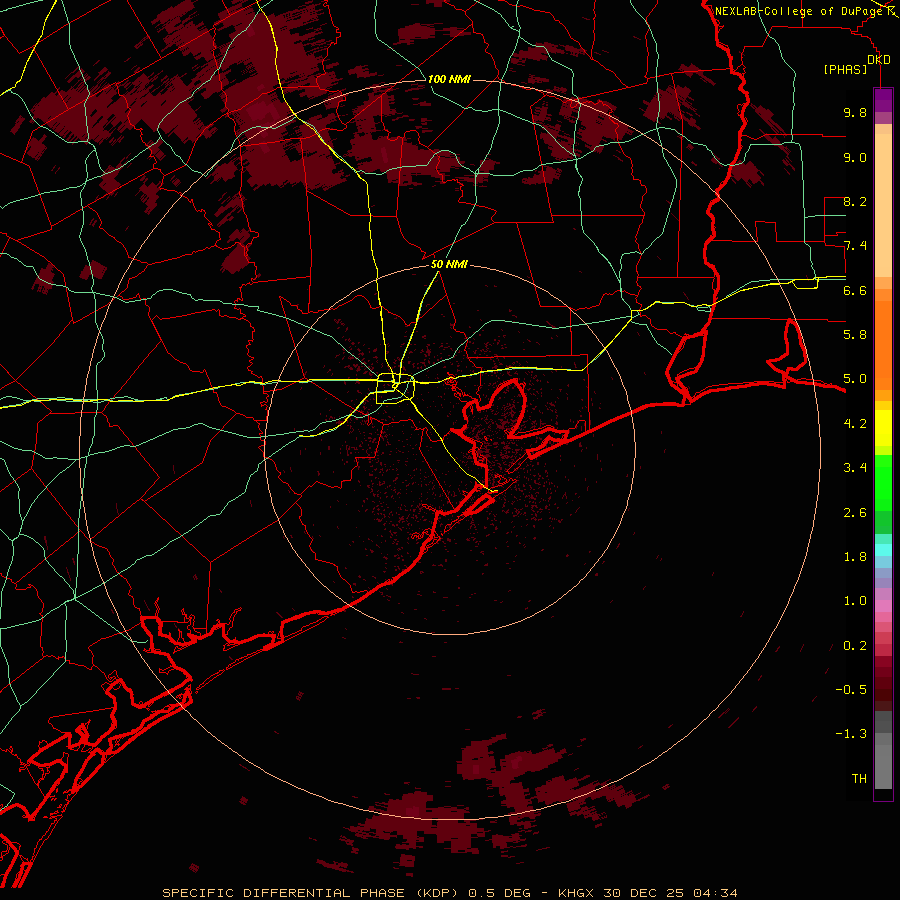This screenshot has width=900, height=900.
Task: Click the SPECIFIC DIFFERENTIAL PHASE (KDP) title text
Action: pyautogui.click(x=312, y=893)
